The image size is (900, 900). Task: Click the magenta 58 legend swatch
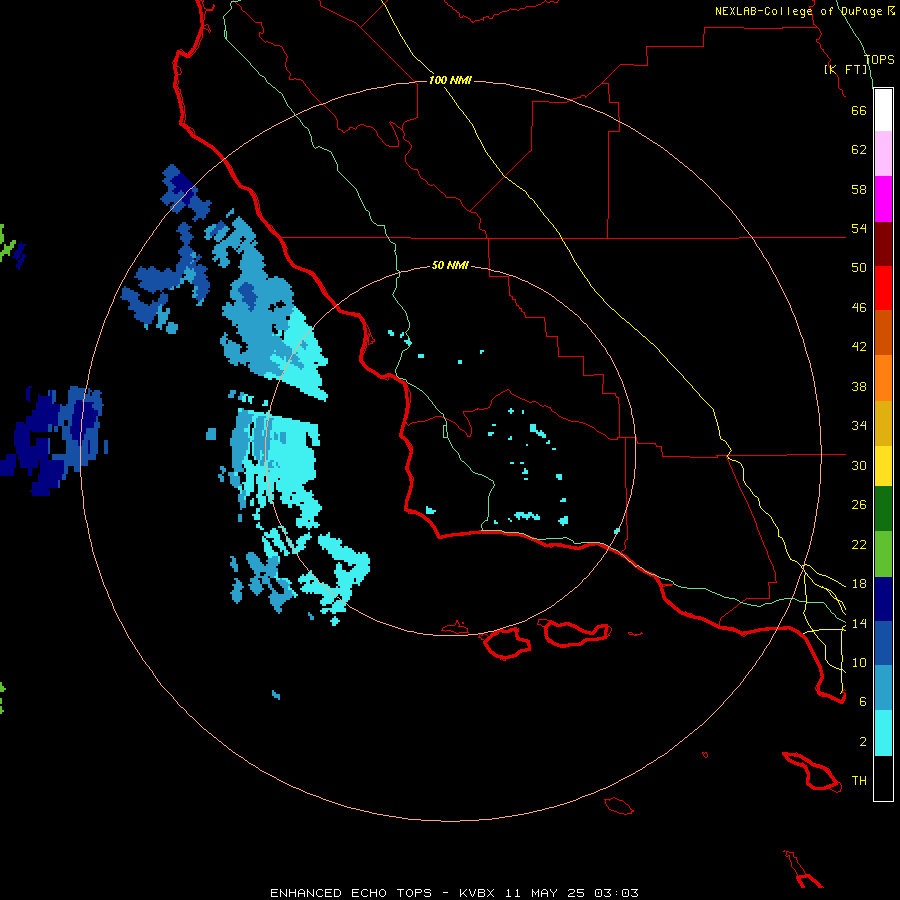883,199
